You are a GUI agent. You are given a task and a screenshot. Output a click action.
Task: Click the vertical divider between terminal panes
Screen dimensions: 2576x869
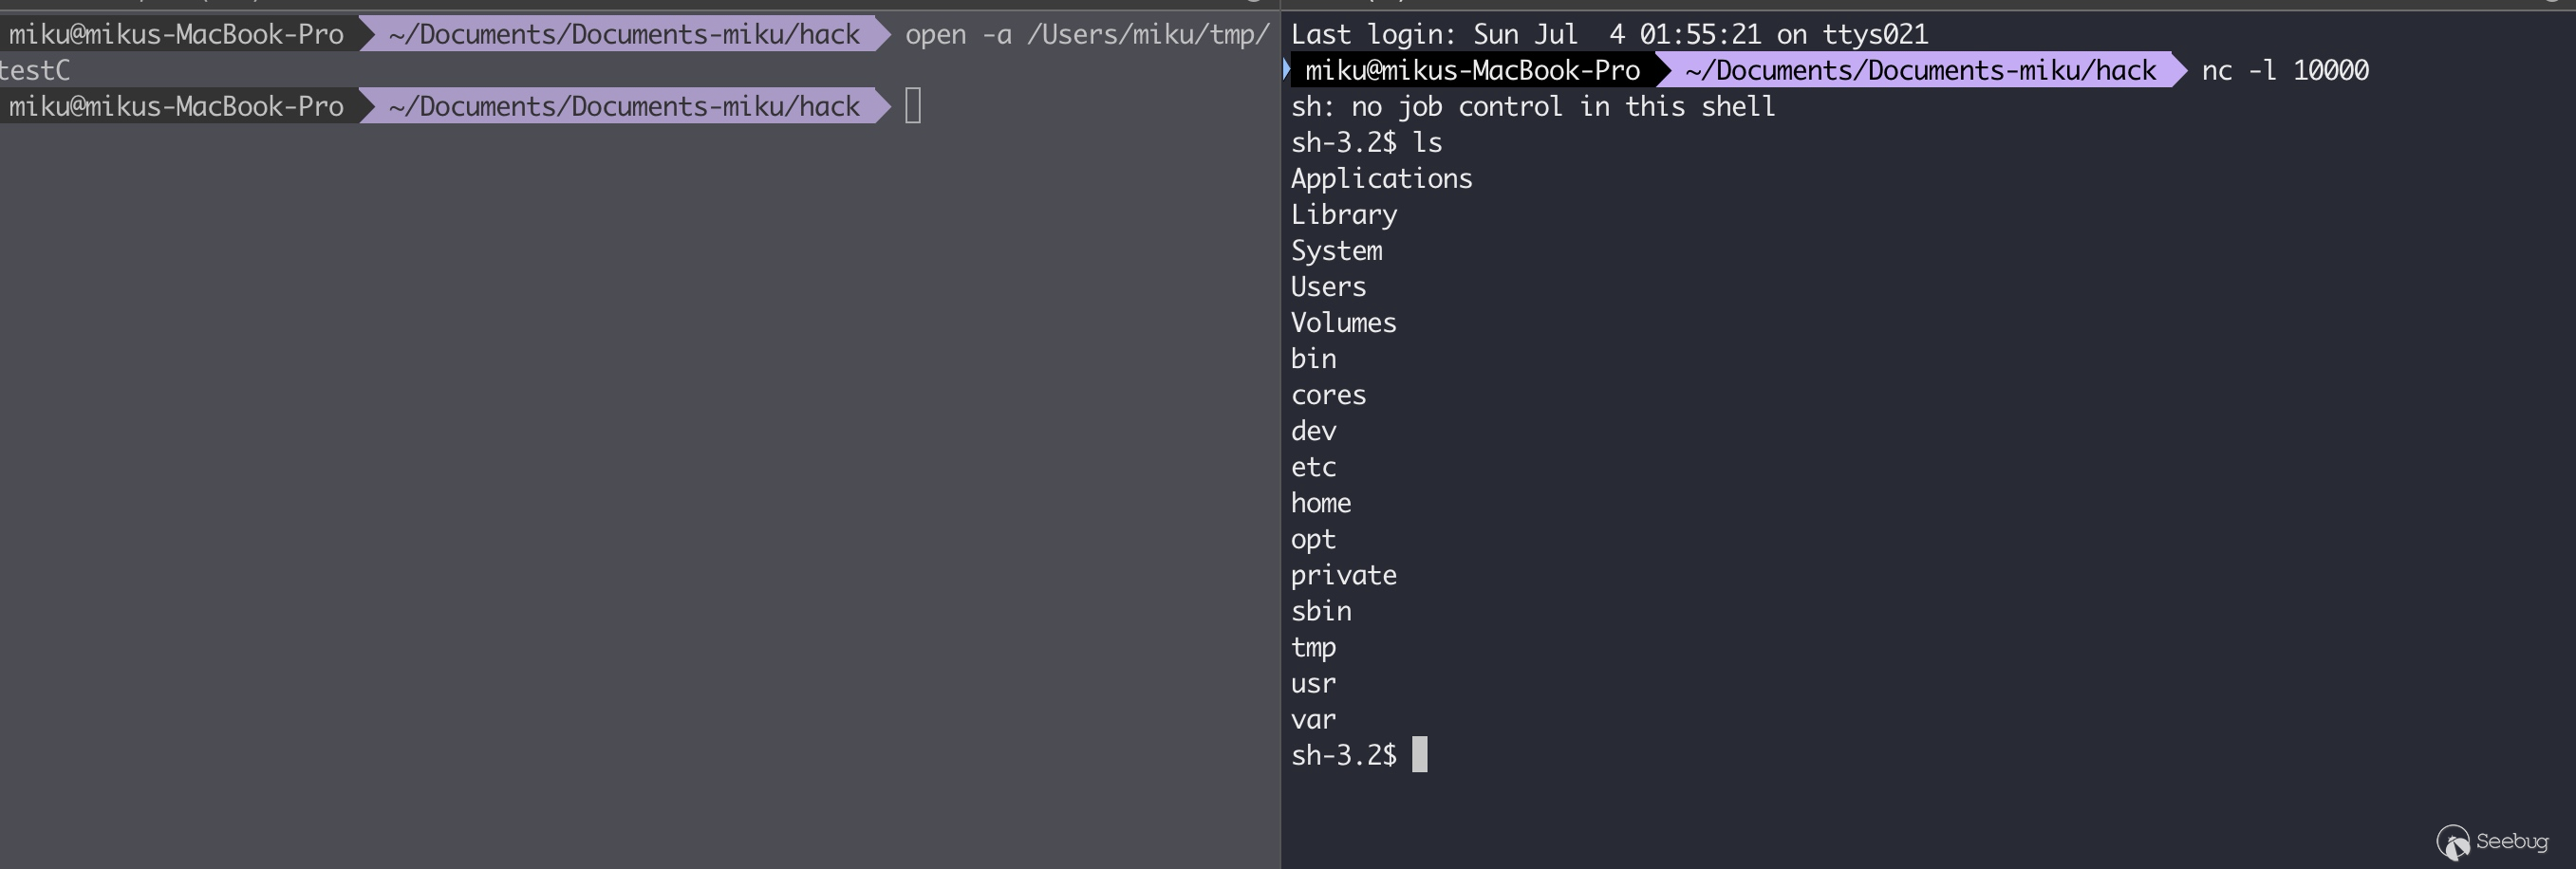point(1281,434)
